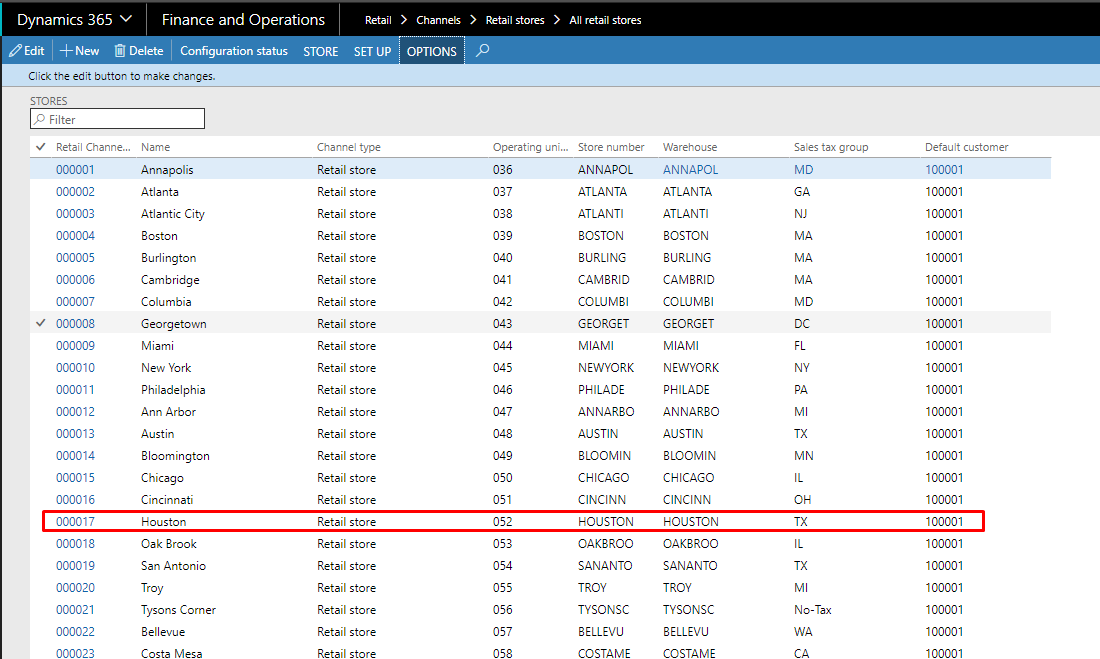Open default customer 100001 link in Annapolis row
Viewport: 1100px width, 659px height.
tap(944, 170)
